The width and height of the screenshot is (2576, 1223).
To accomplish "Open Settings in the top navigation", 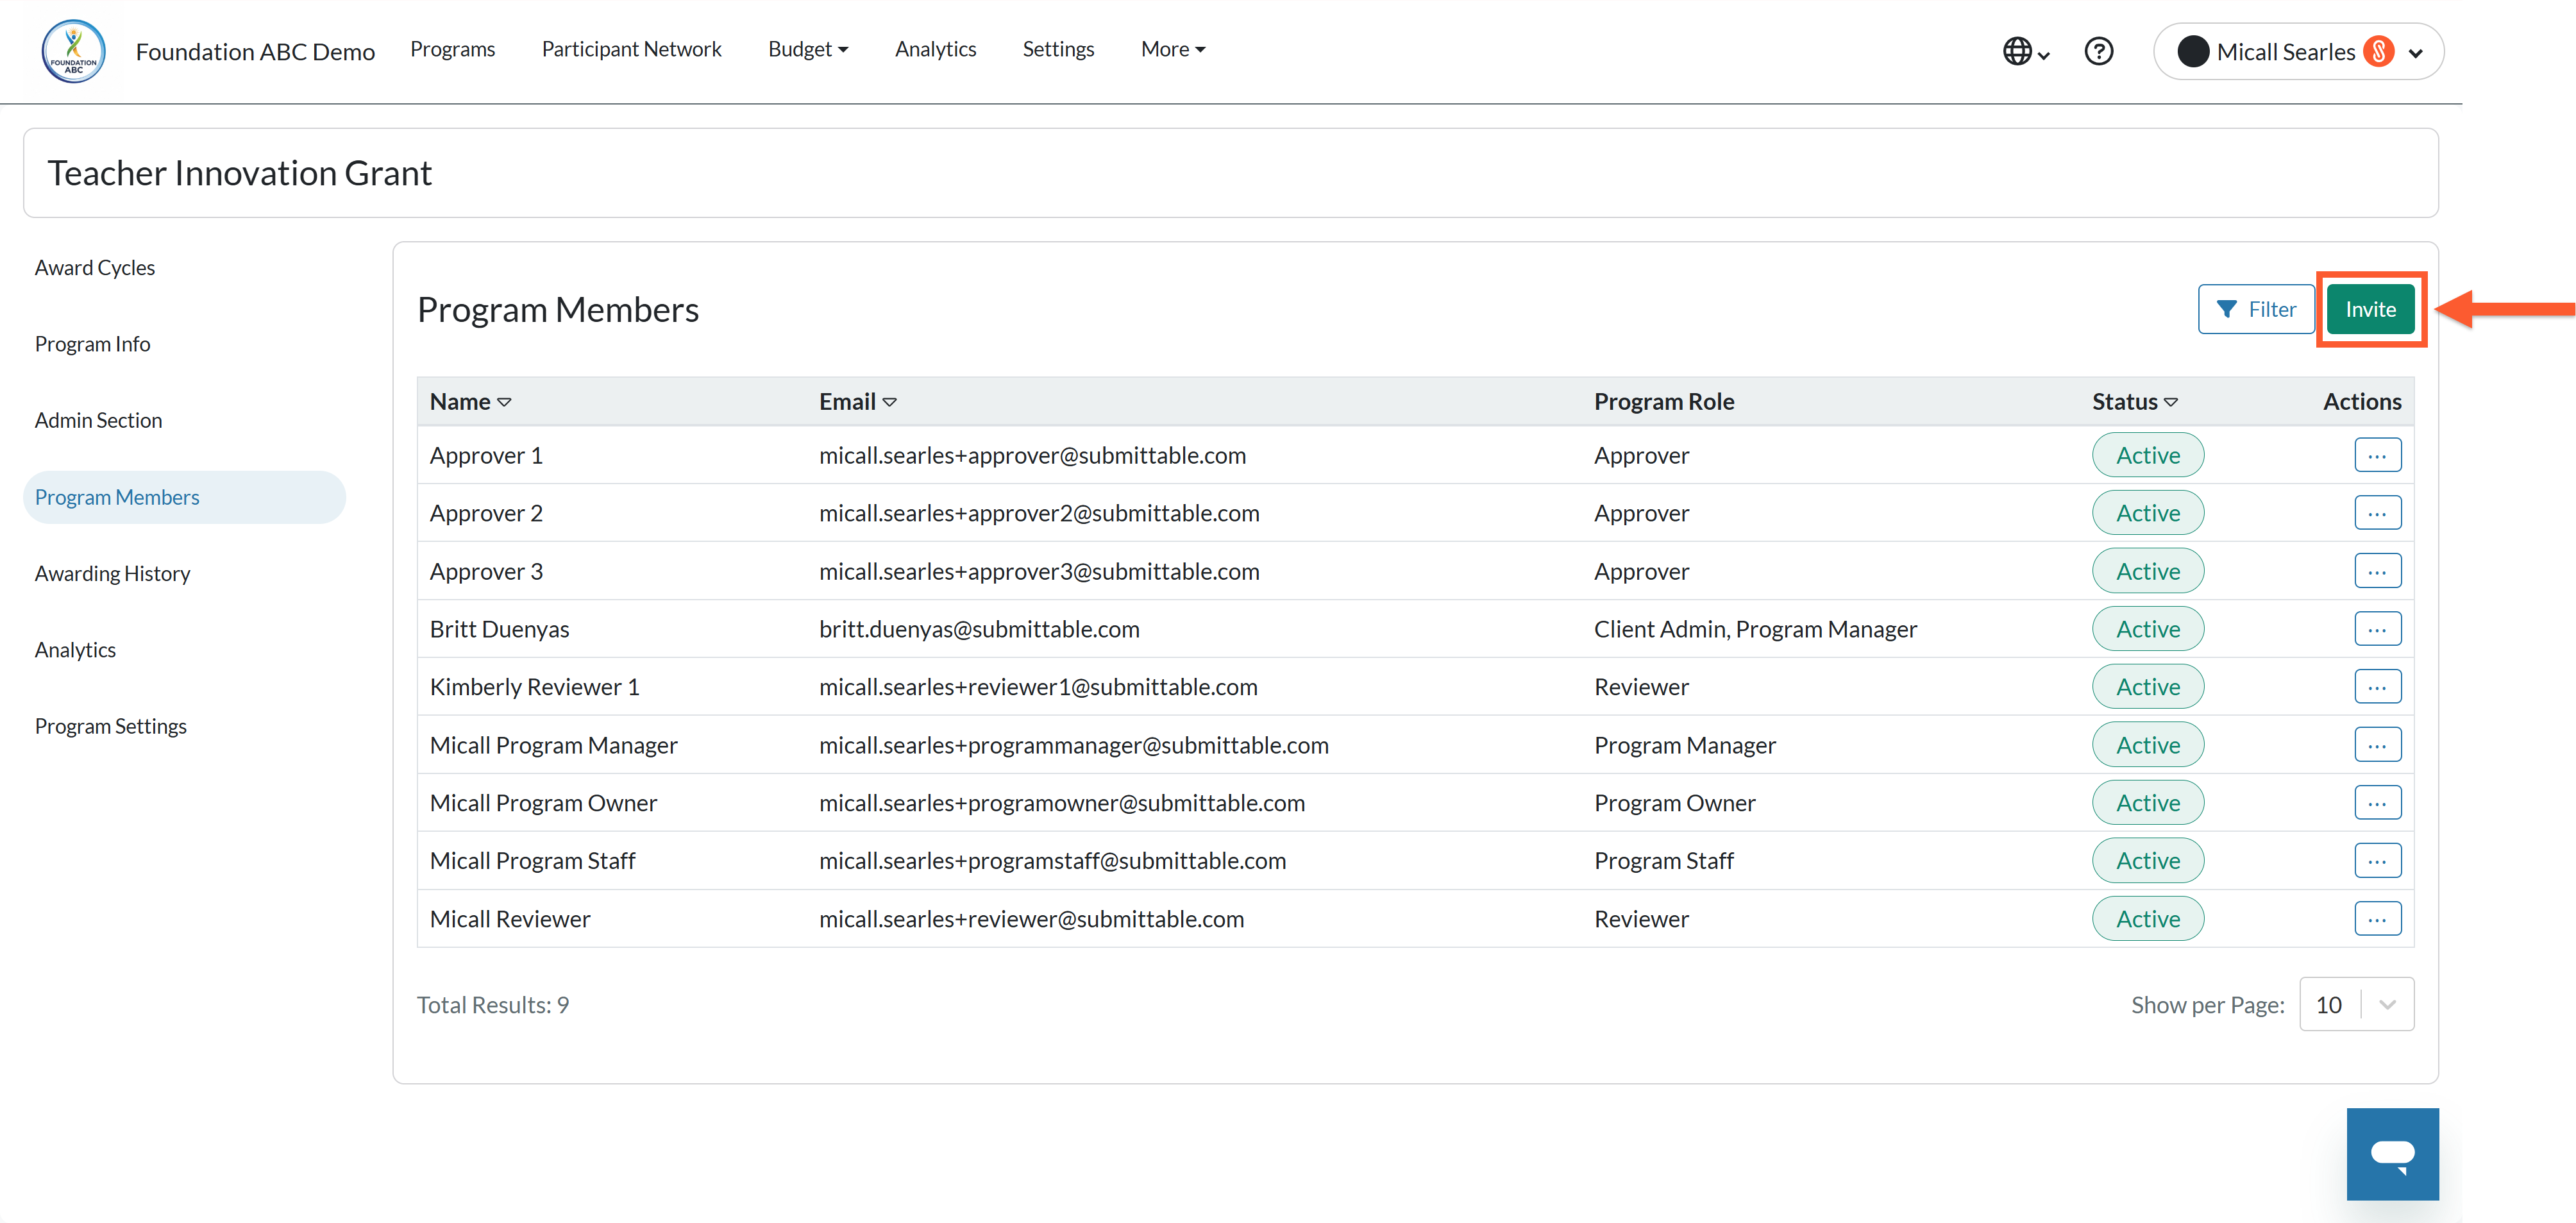I will tap(1058, 49).
